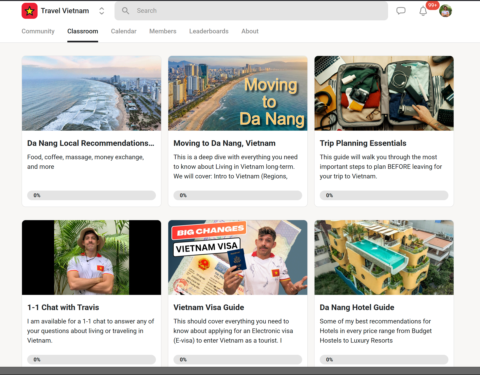Open the notifications bell icon
This screenshot has height=375, width=480.
423,11
